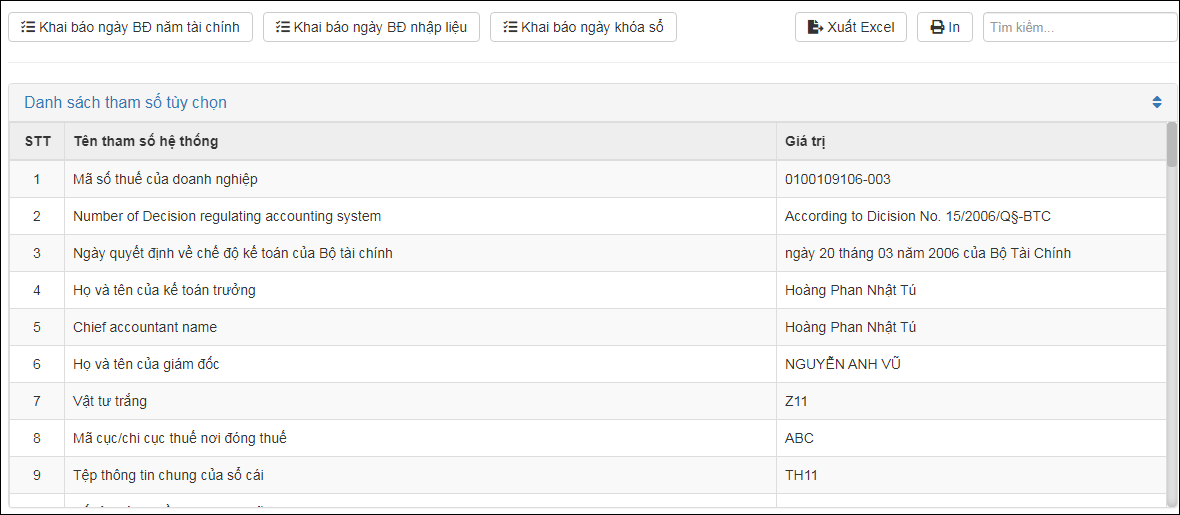Focus the Tìm kiếm search box
The image size is (1180, 515).
point(1078,27)
